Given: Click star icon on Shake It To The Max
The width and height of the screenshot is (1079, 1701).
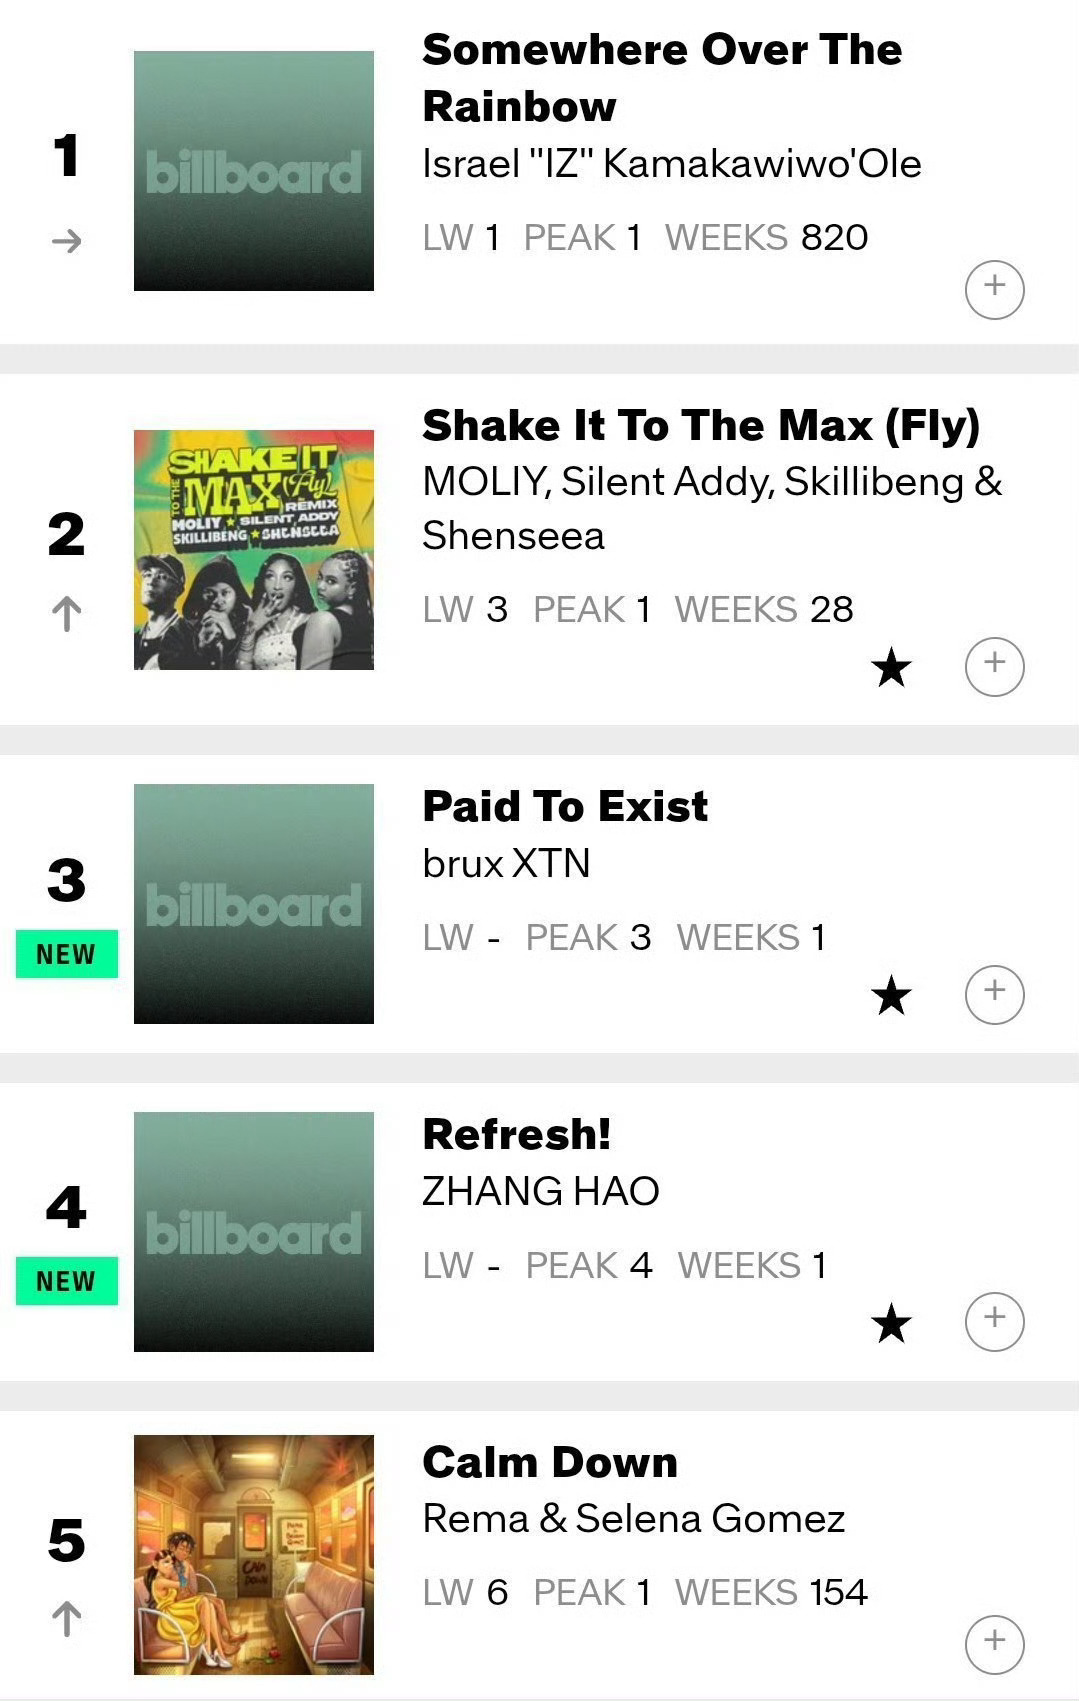Looking at the screenshot, I should click(x=891, y=667).
